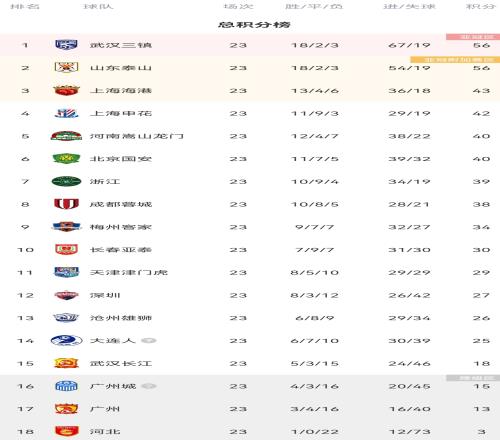
Task: Open the 大连人 blue team logo
Action: 66,340
